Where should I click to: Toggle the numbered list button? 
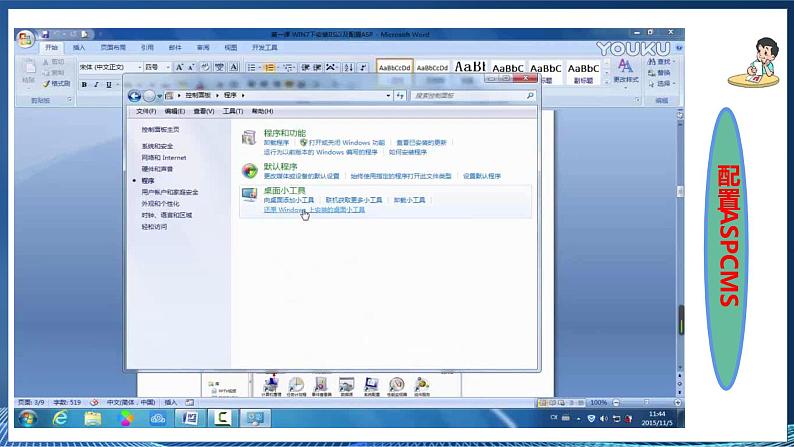click(x=270, y=68)
